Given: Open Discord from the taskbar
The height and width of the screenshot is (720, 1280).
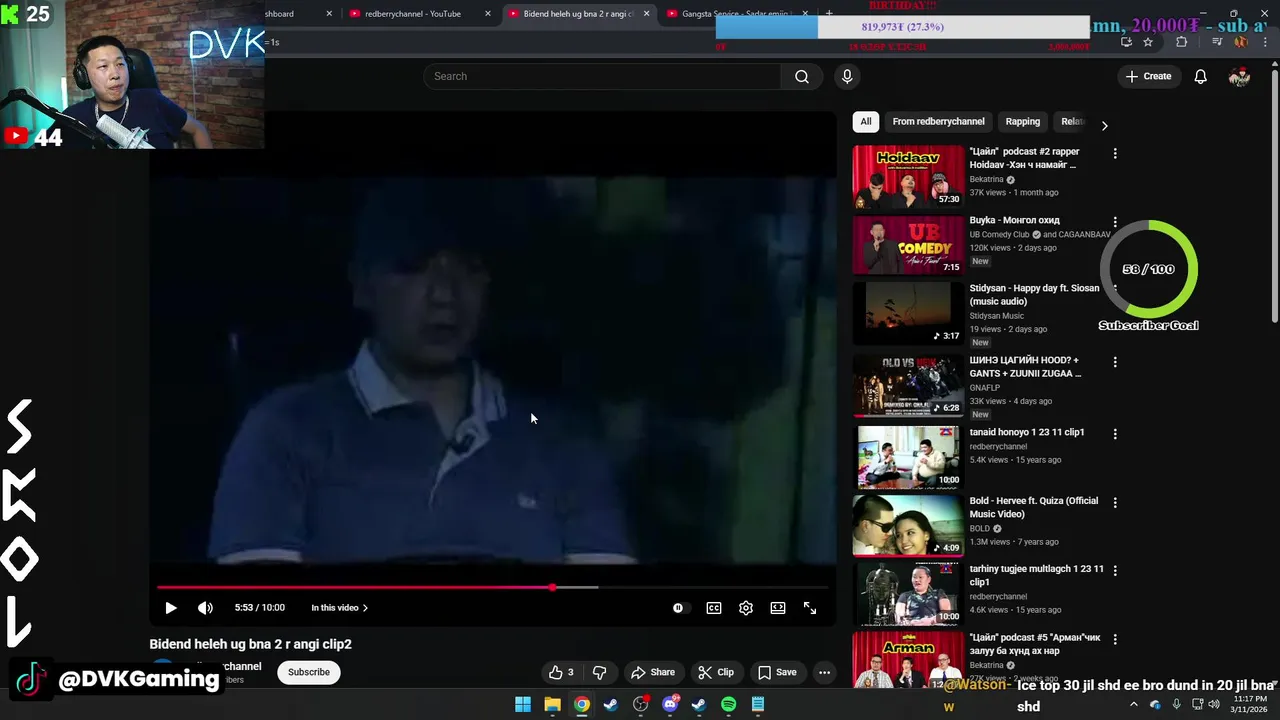Looking at the screenshot, I should click(670, 705).
